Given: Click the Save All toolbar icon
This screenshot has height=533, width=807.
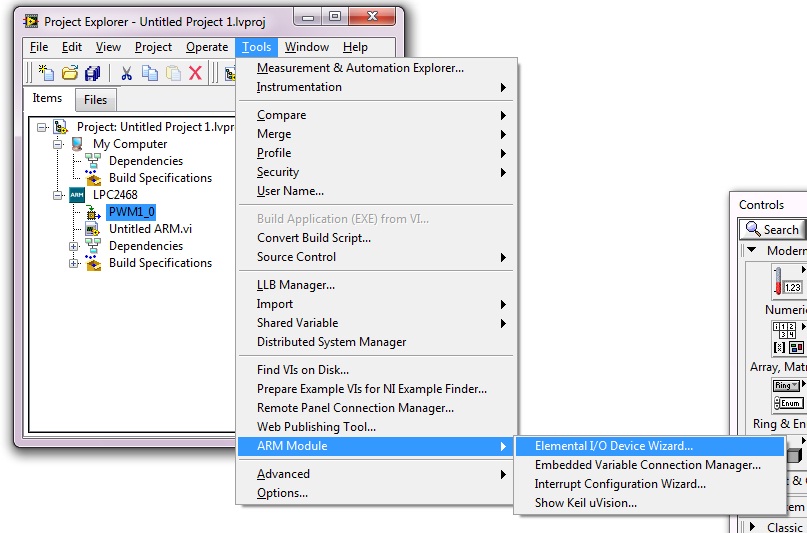Looking at the screenshot, I should coord(93,73).
